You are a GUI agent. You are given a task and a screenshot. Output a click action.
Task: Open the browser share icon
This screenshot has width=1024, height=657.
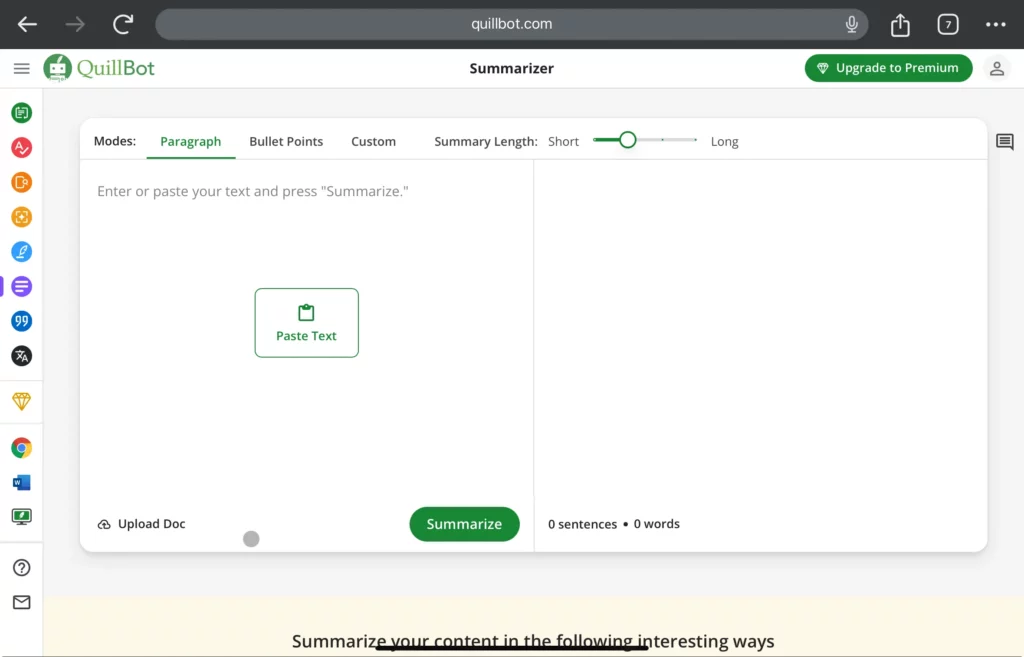900,24
